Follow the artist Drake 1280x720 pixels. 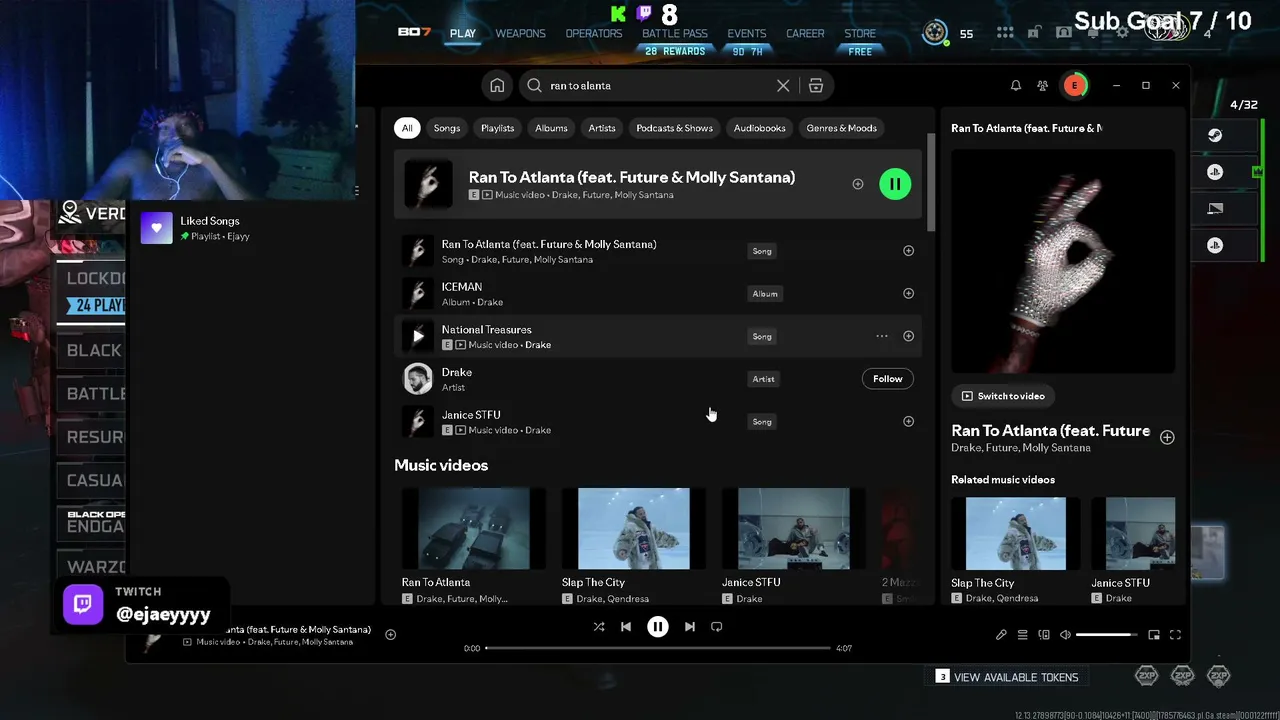(887, 379)
